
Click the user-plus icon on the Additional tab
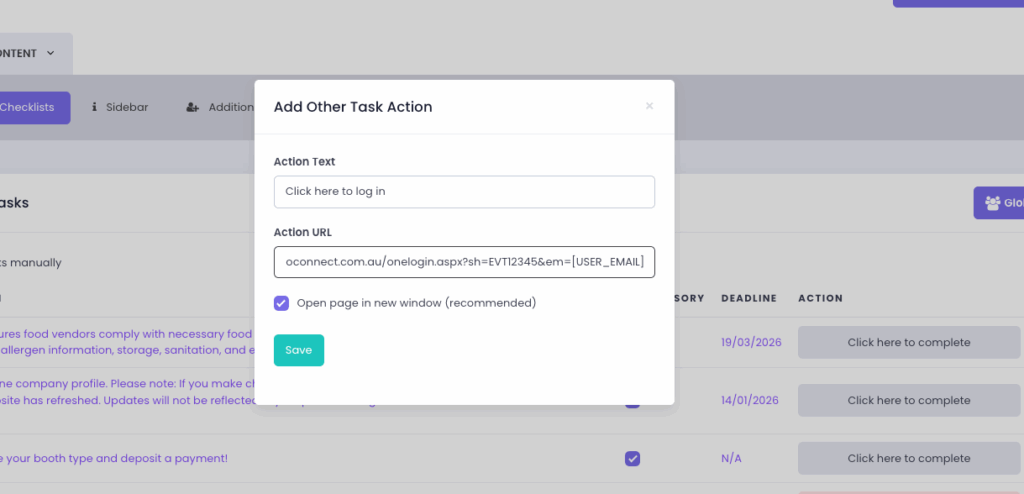tap(193, 107)
